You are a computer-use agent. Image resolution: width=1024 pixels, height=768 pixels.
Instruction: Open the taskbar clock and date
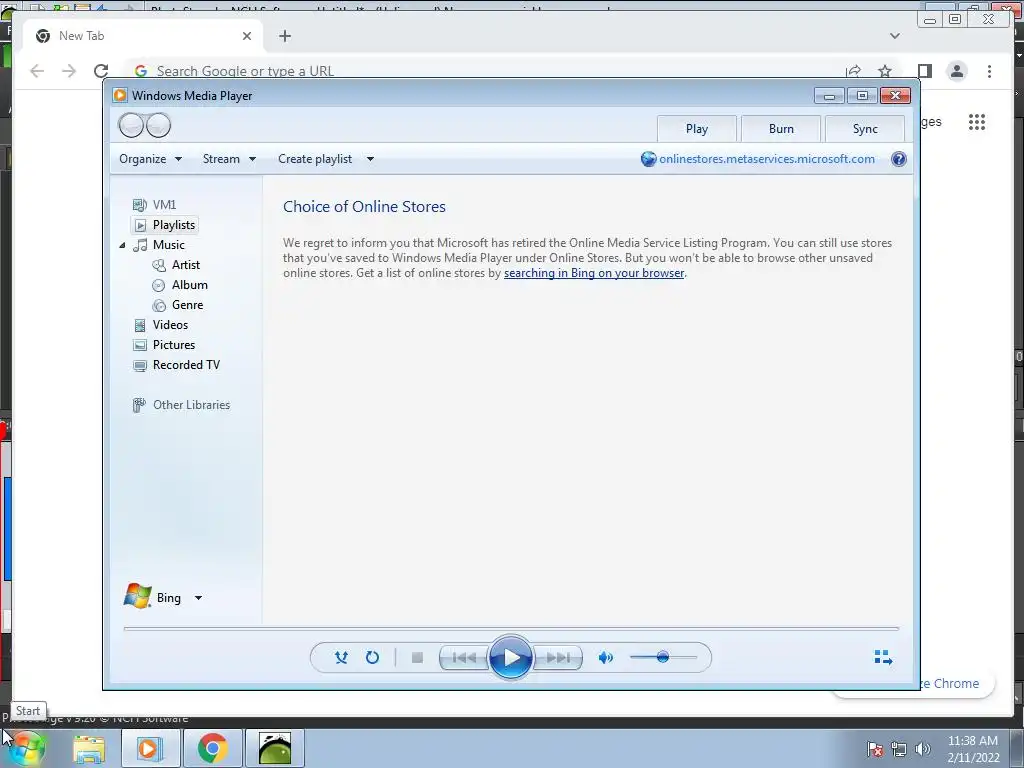tap(973, 749)
